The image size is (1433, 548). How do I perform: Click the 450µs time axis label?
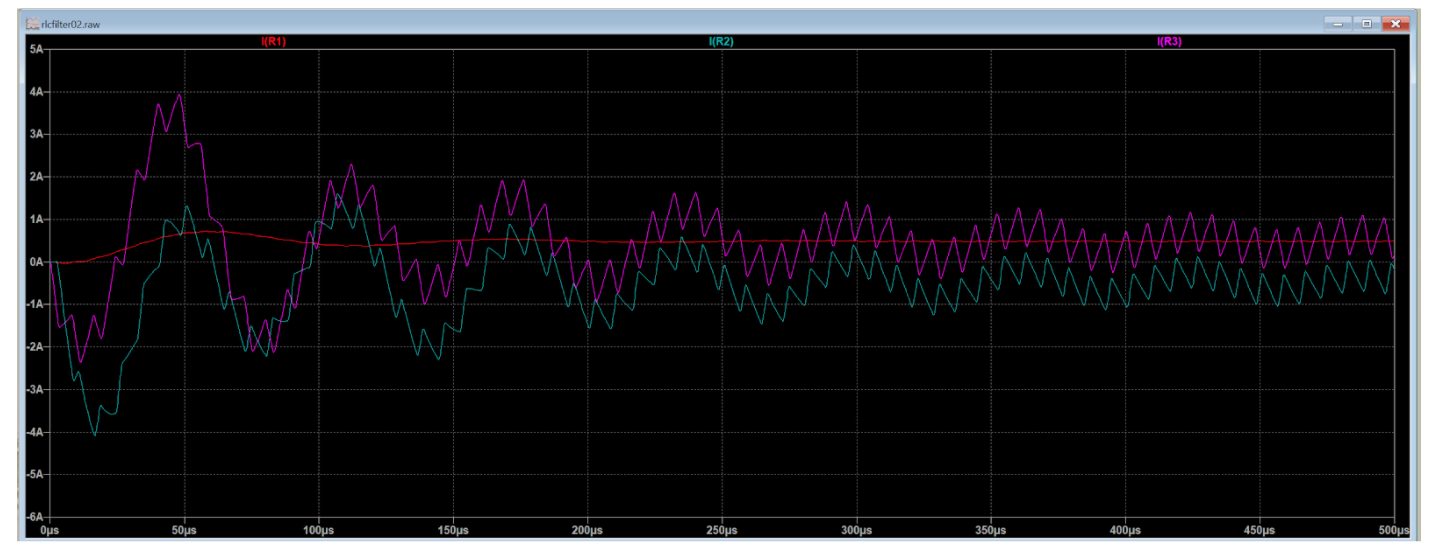[x=1260, y=529]
